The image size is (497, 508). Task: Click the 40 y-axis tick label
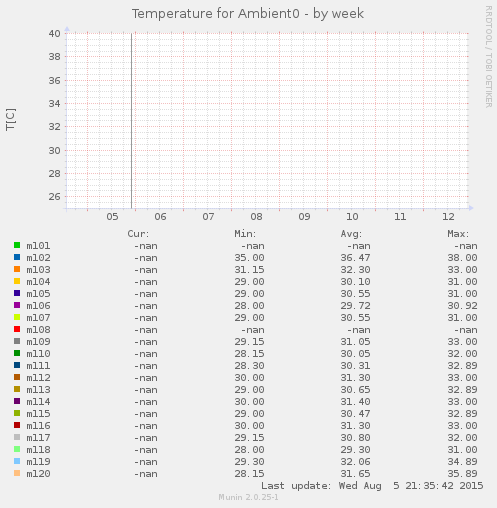pos(54,34)
